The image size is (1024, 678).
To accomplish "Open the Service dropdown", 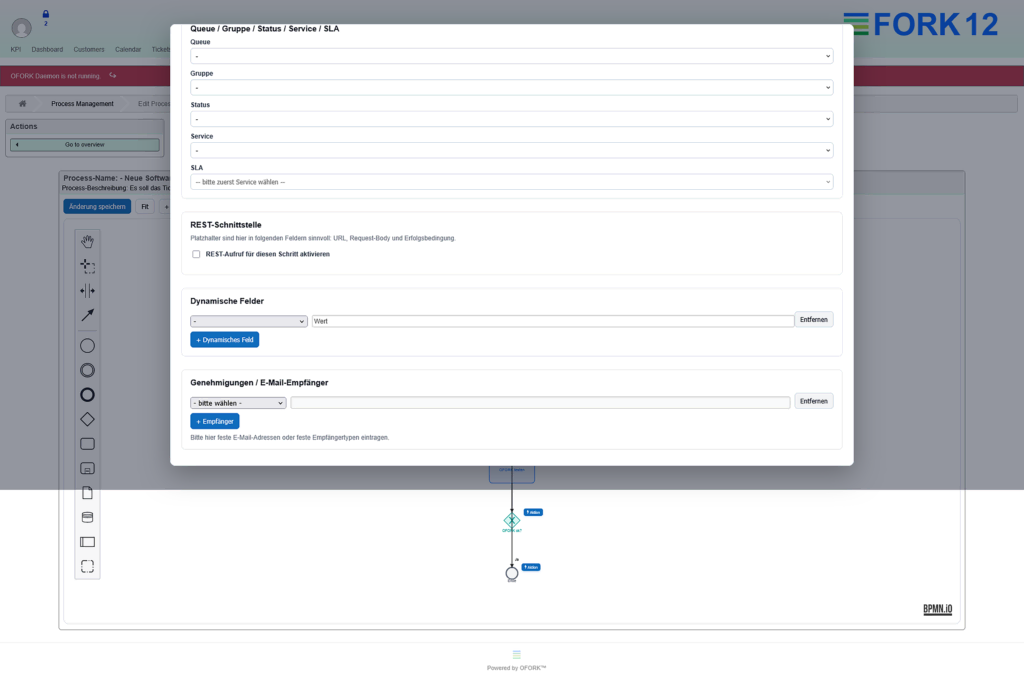I will (x=511, y=150).
